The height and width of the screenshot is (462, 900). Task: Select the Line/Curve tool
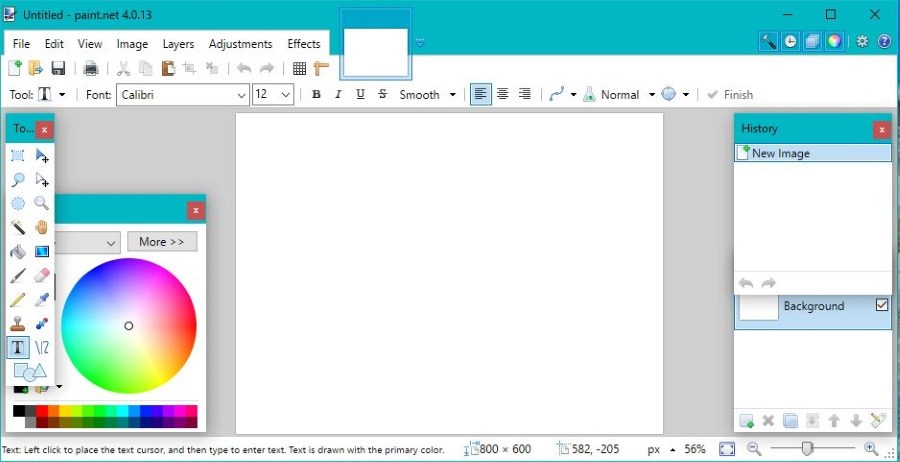point(42,347)
